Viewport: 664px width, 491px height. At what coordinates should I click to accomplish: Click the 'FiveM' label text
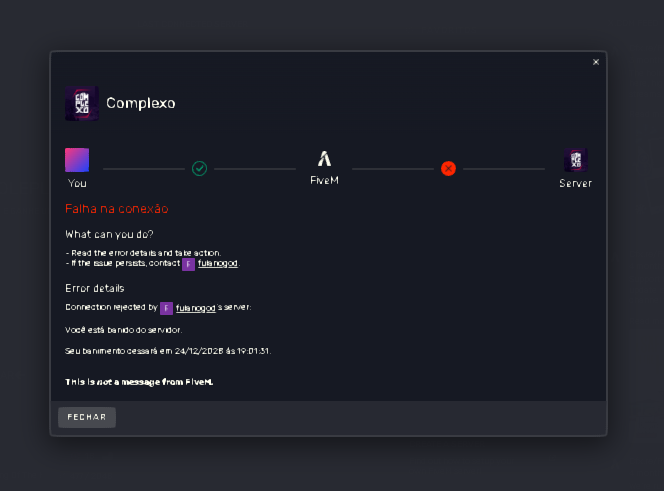tap(324, 180)
